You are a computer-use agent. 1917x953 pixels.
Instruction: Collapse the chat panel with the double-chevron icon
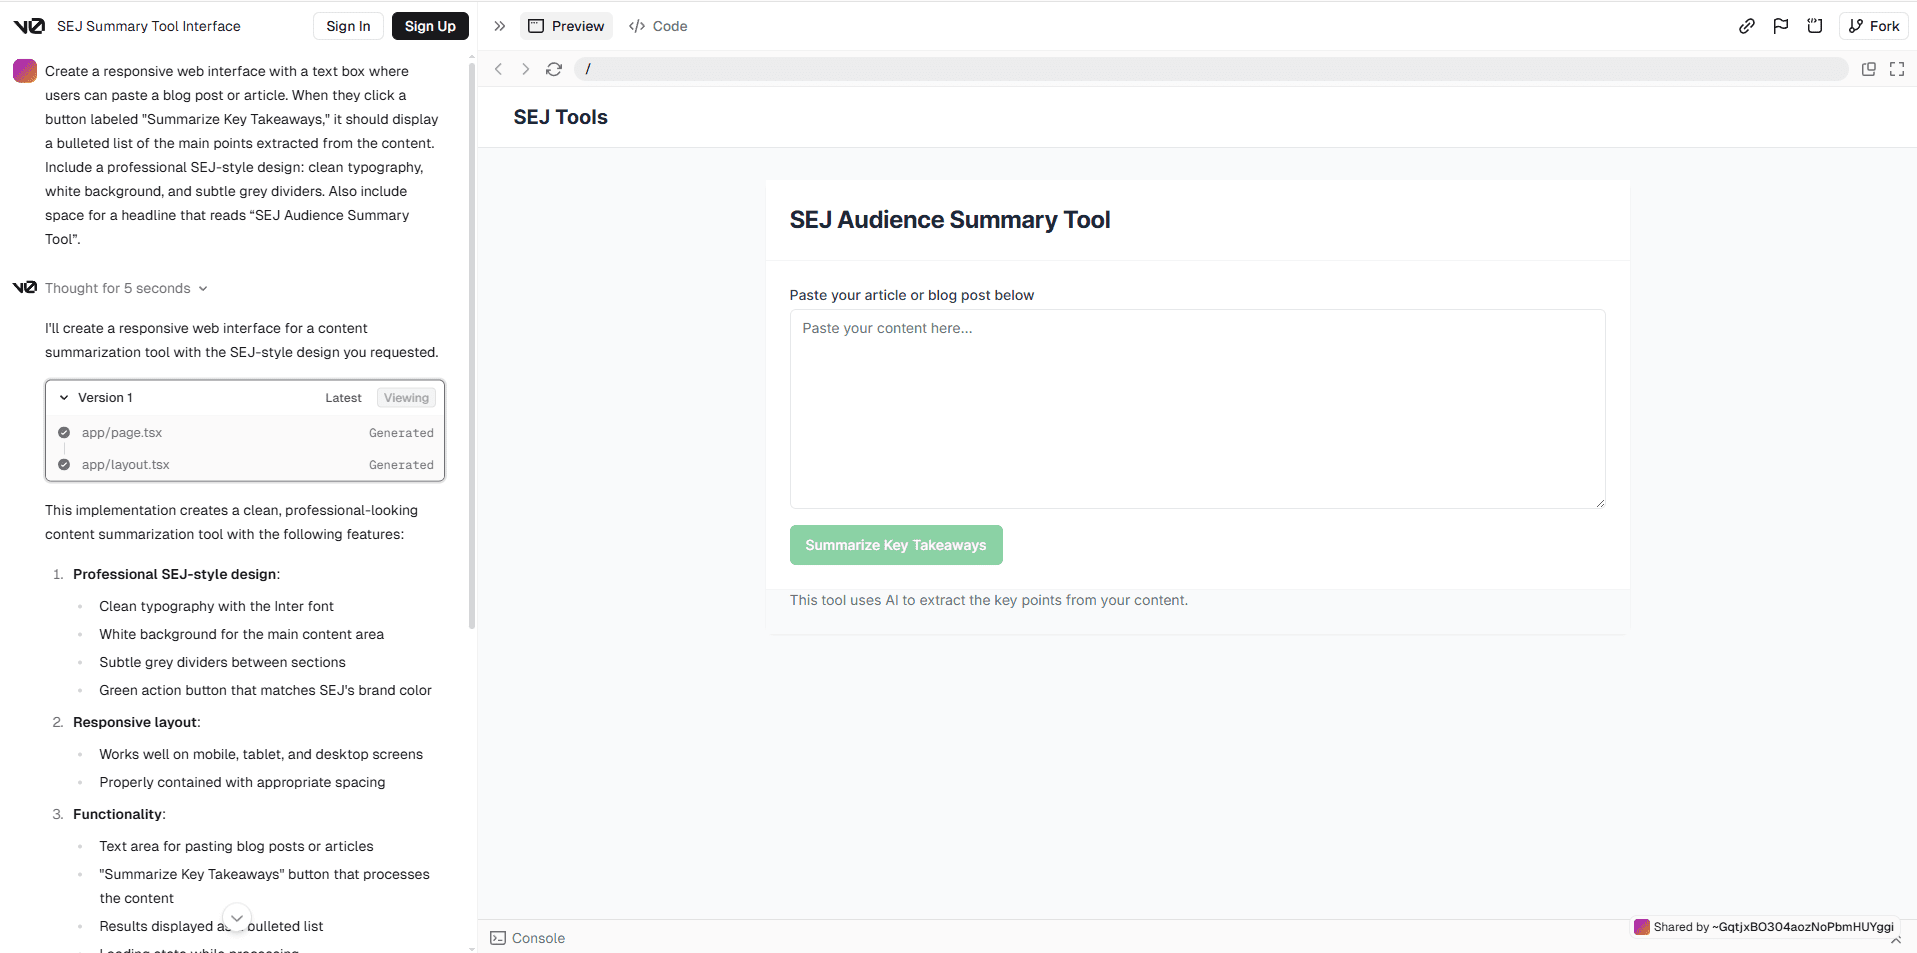click(500, 26)
